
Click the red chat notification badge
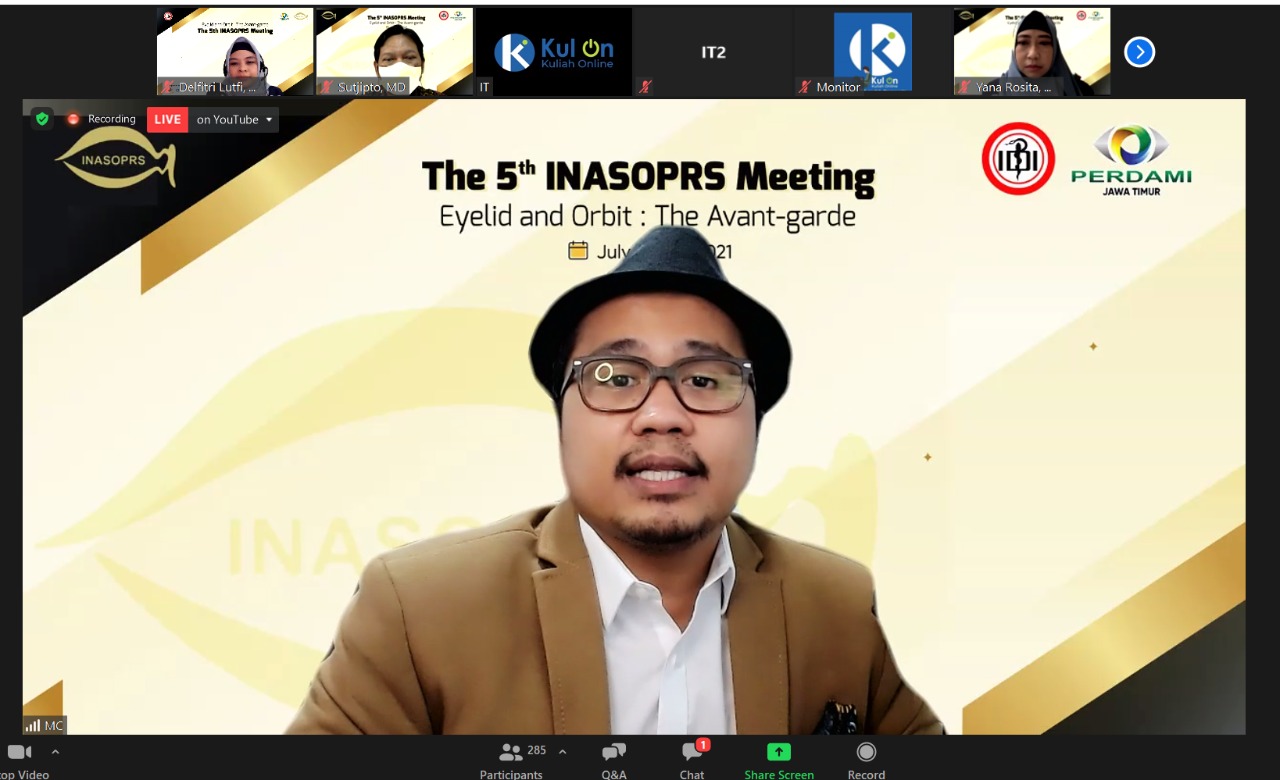(703, 745)
